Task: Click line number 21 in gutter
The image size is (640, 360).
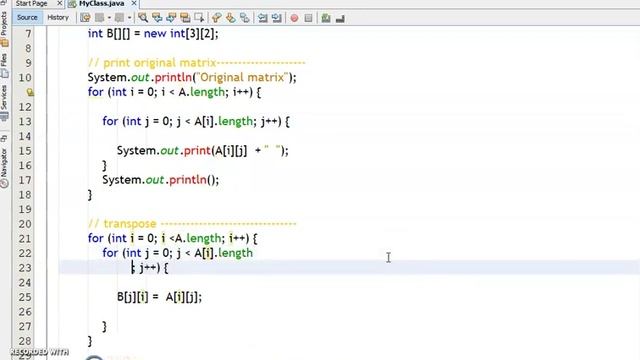Action: pyautogui.click(x=25, y=238)
